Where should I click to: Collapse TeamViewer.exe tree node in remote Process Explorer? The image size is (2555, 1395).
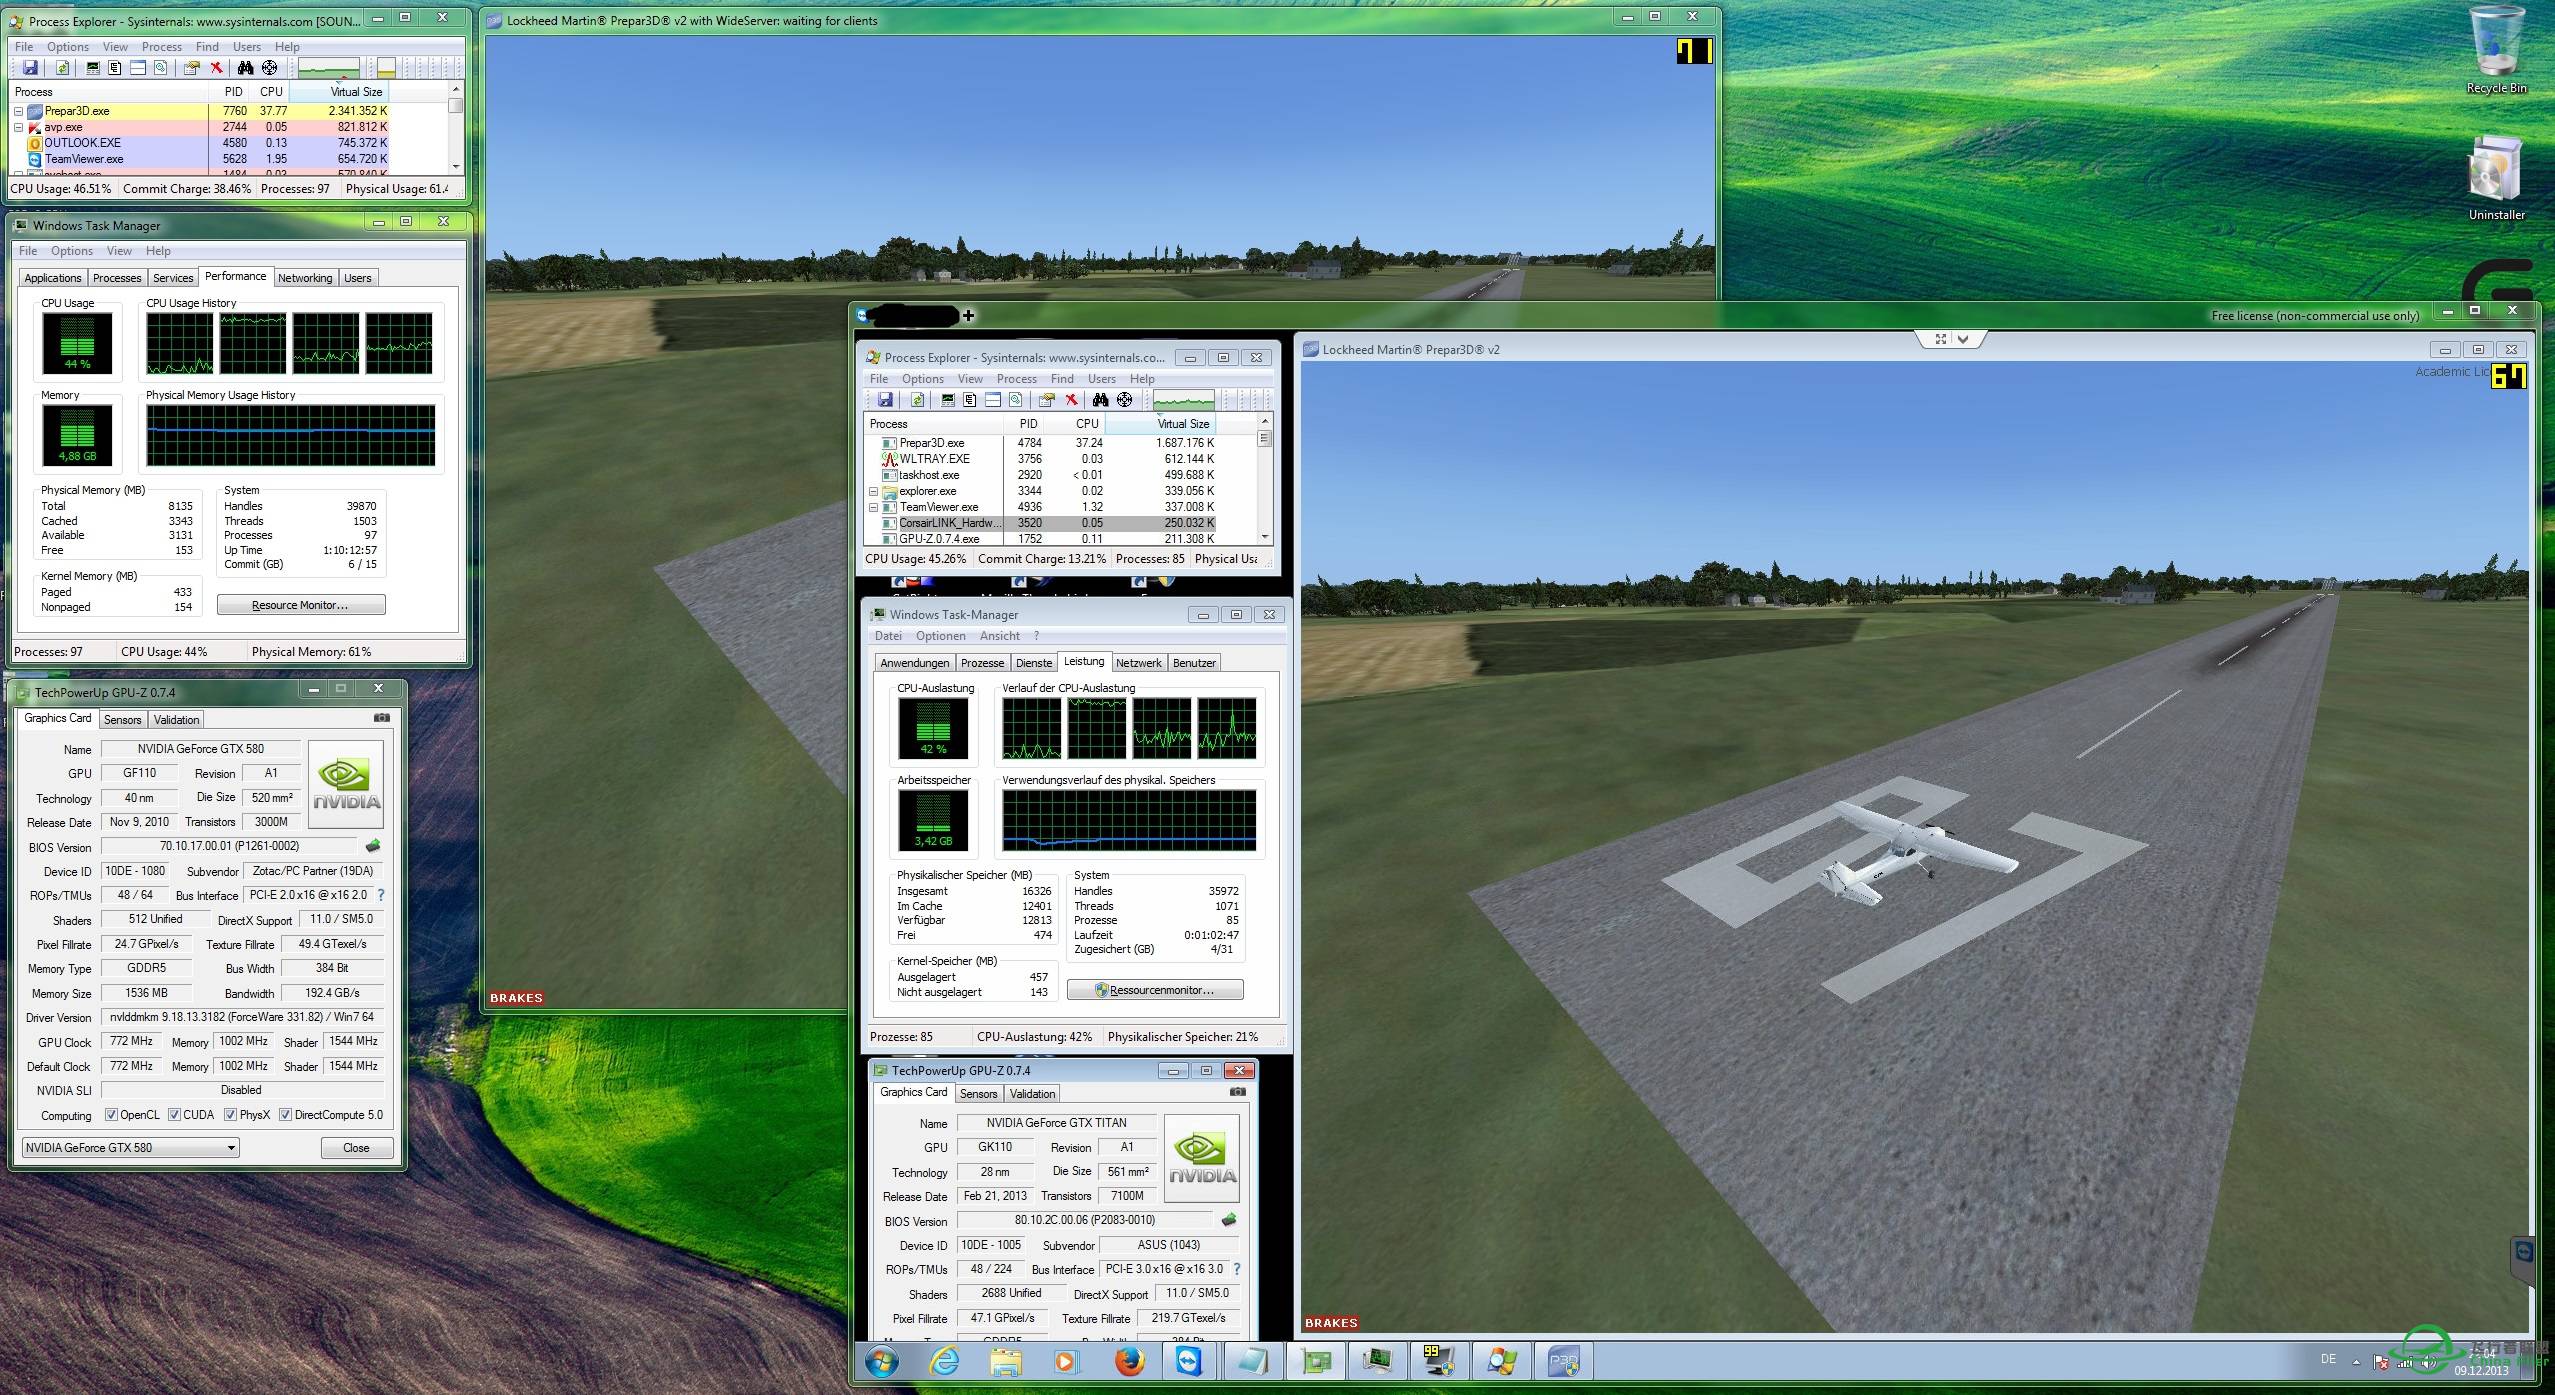pyautogui.click(x=873, y=507)
